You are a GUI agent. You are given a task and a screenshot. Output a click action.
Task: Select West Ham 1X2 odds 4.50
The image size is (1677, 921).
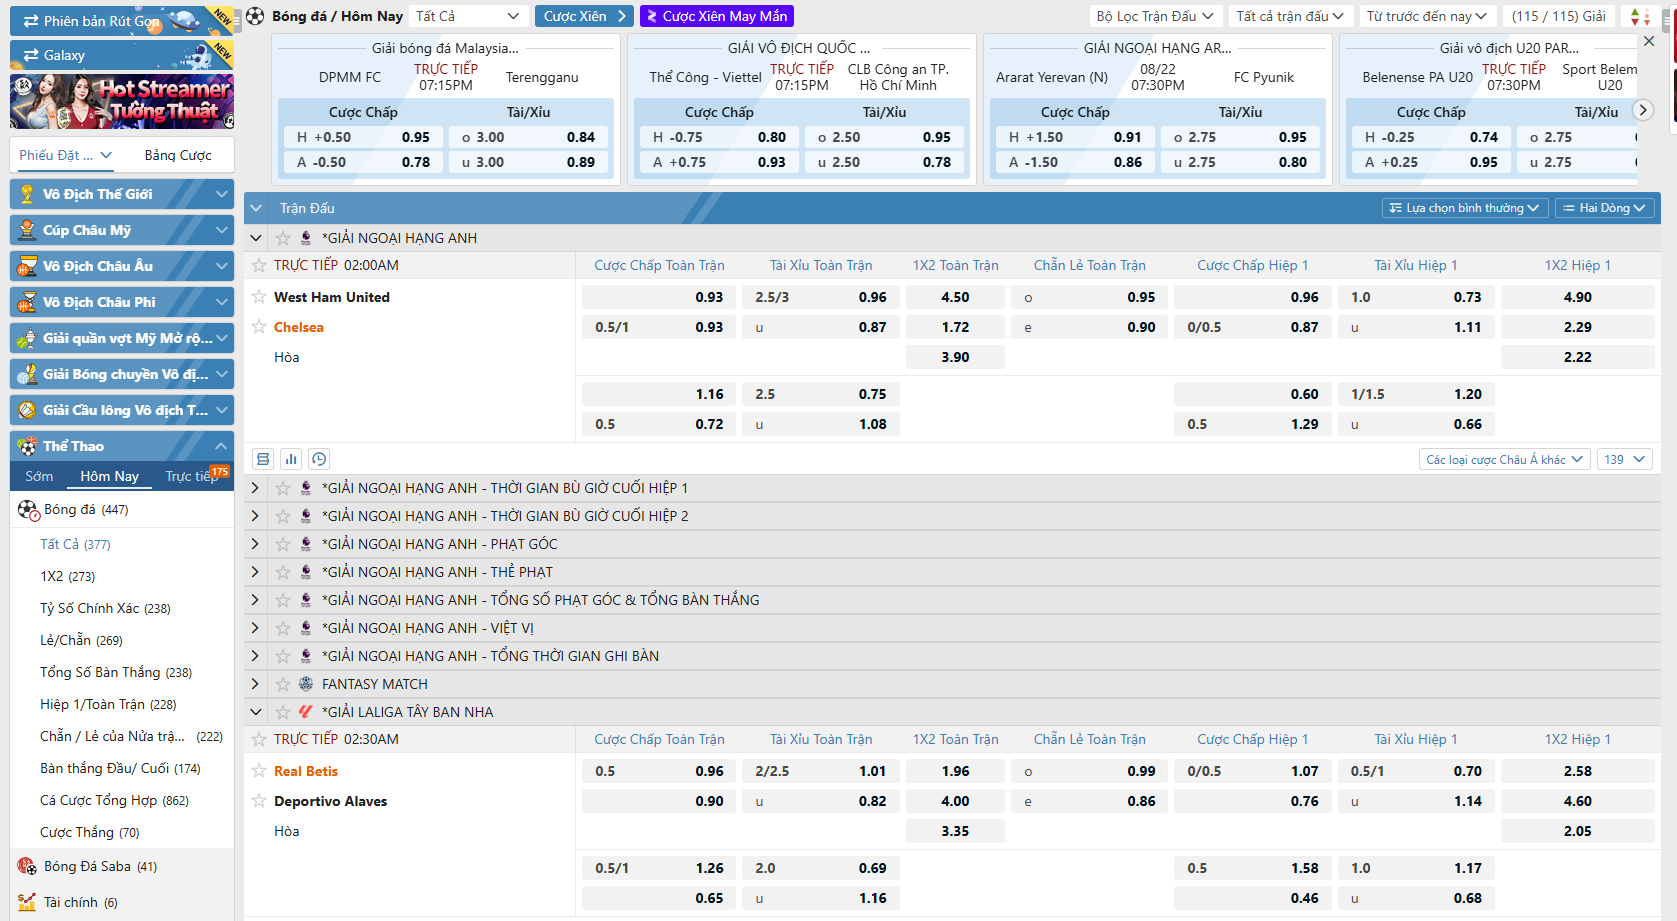coord(954,297)
